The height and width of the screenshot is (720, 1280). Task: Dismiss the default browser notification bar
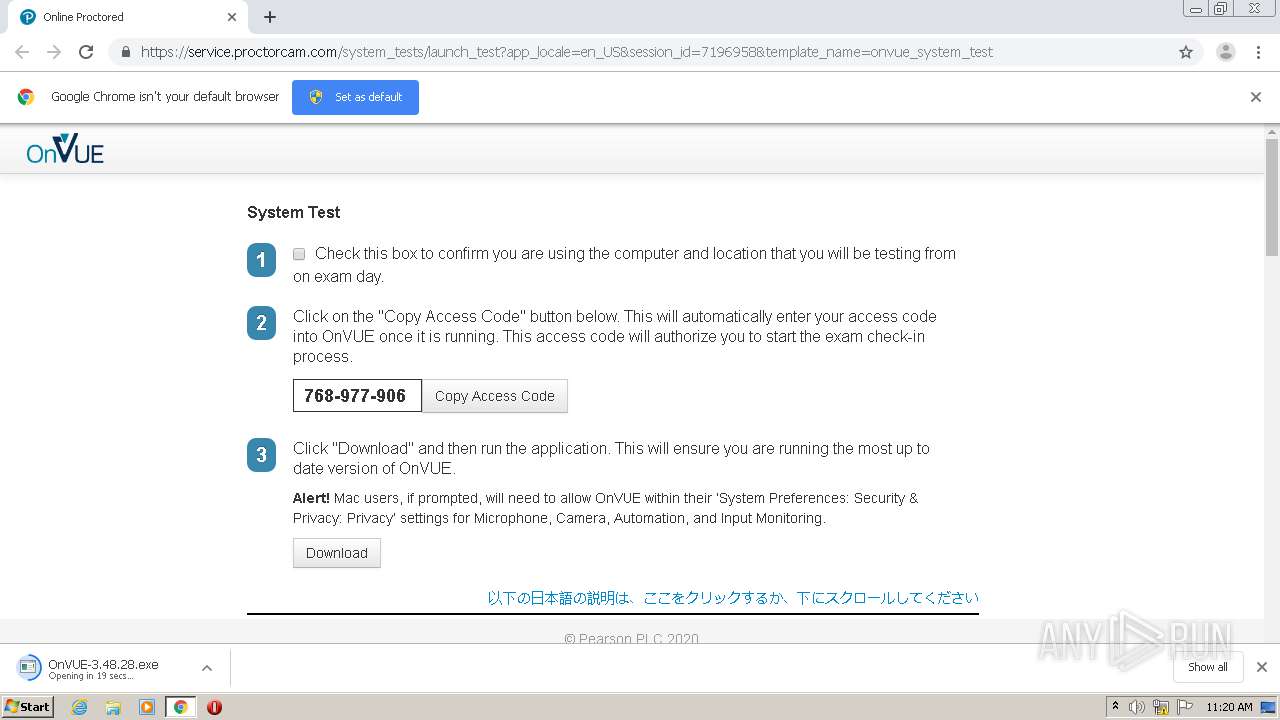pos(1255,97)
